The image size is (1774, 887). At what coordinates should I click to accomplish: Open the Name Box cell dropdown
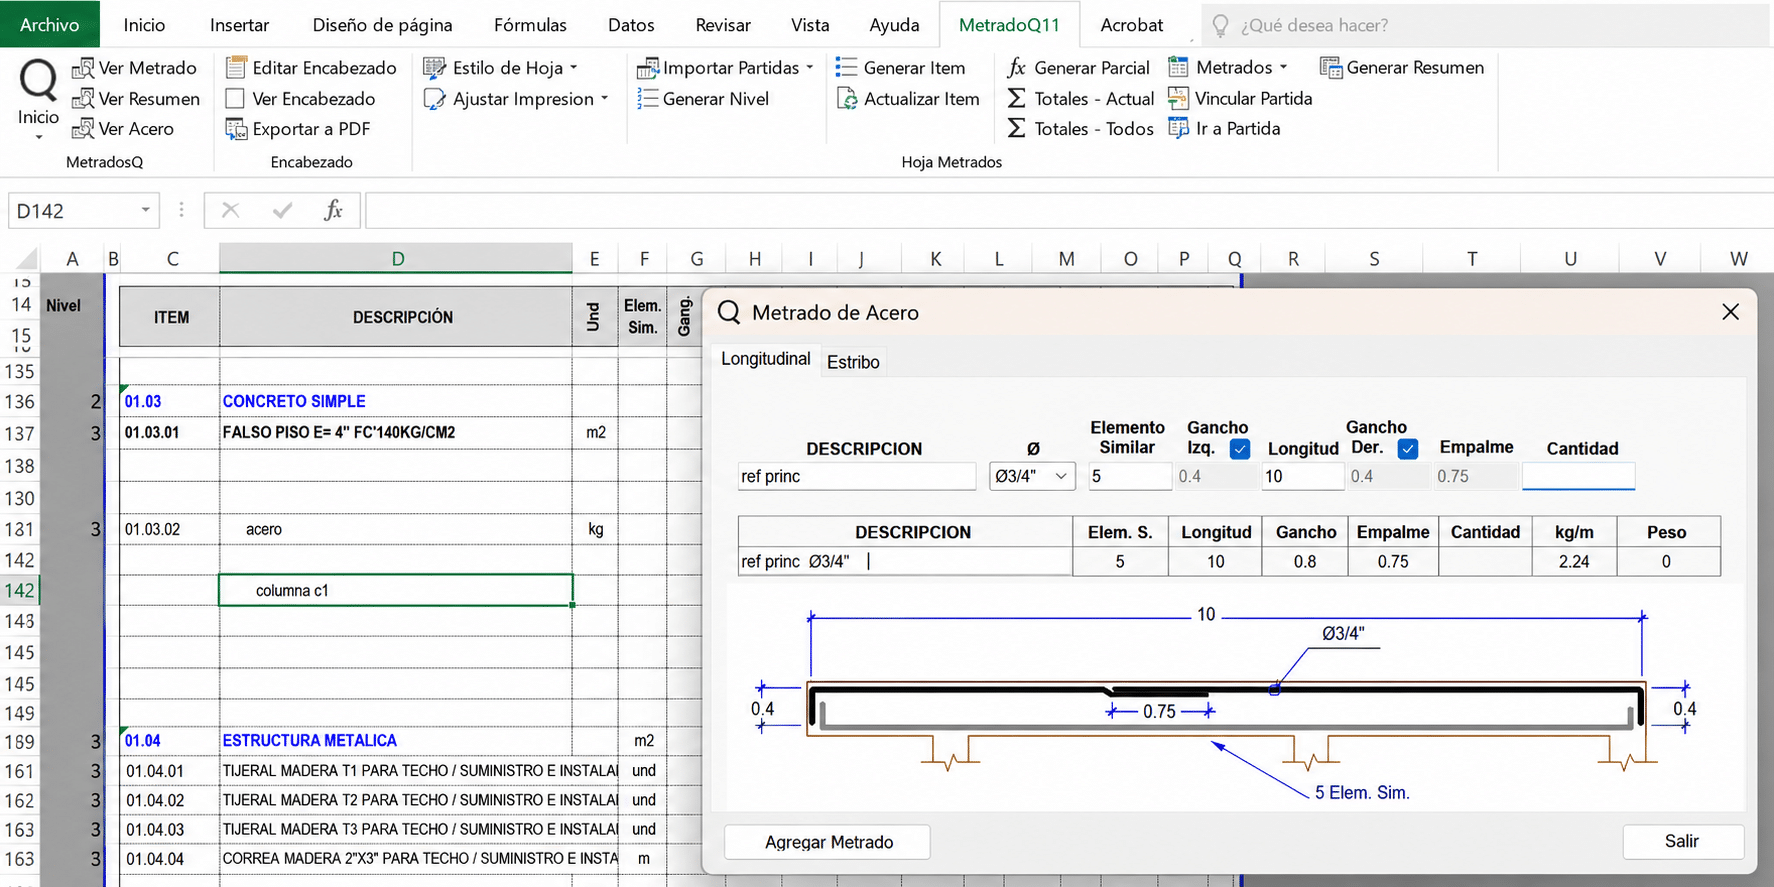pos(146,210)
